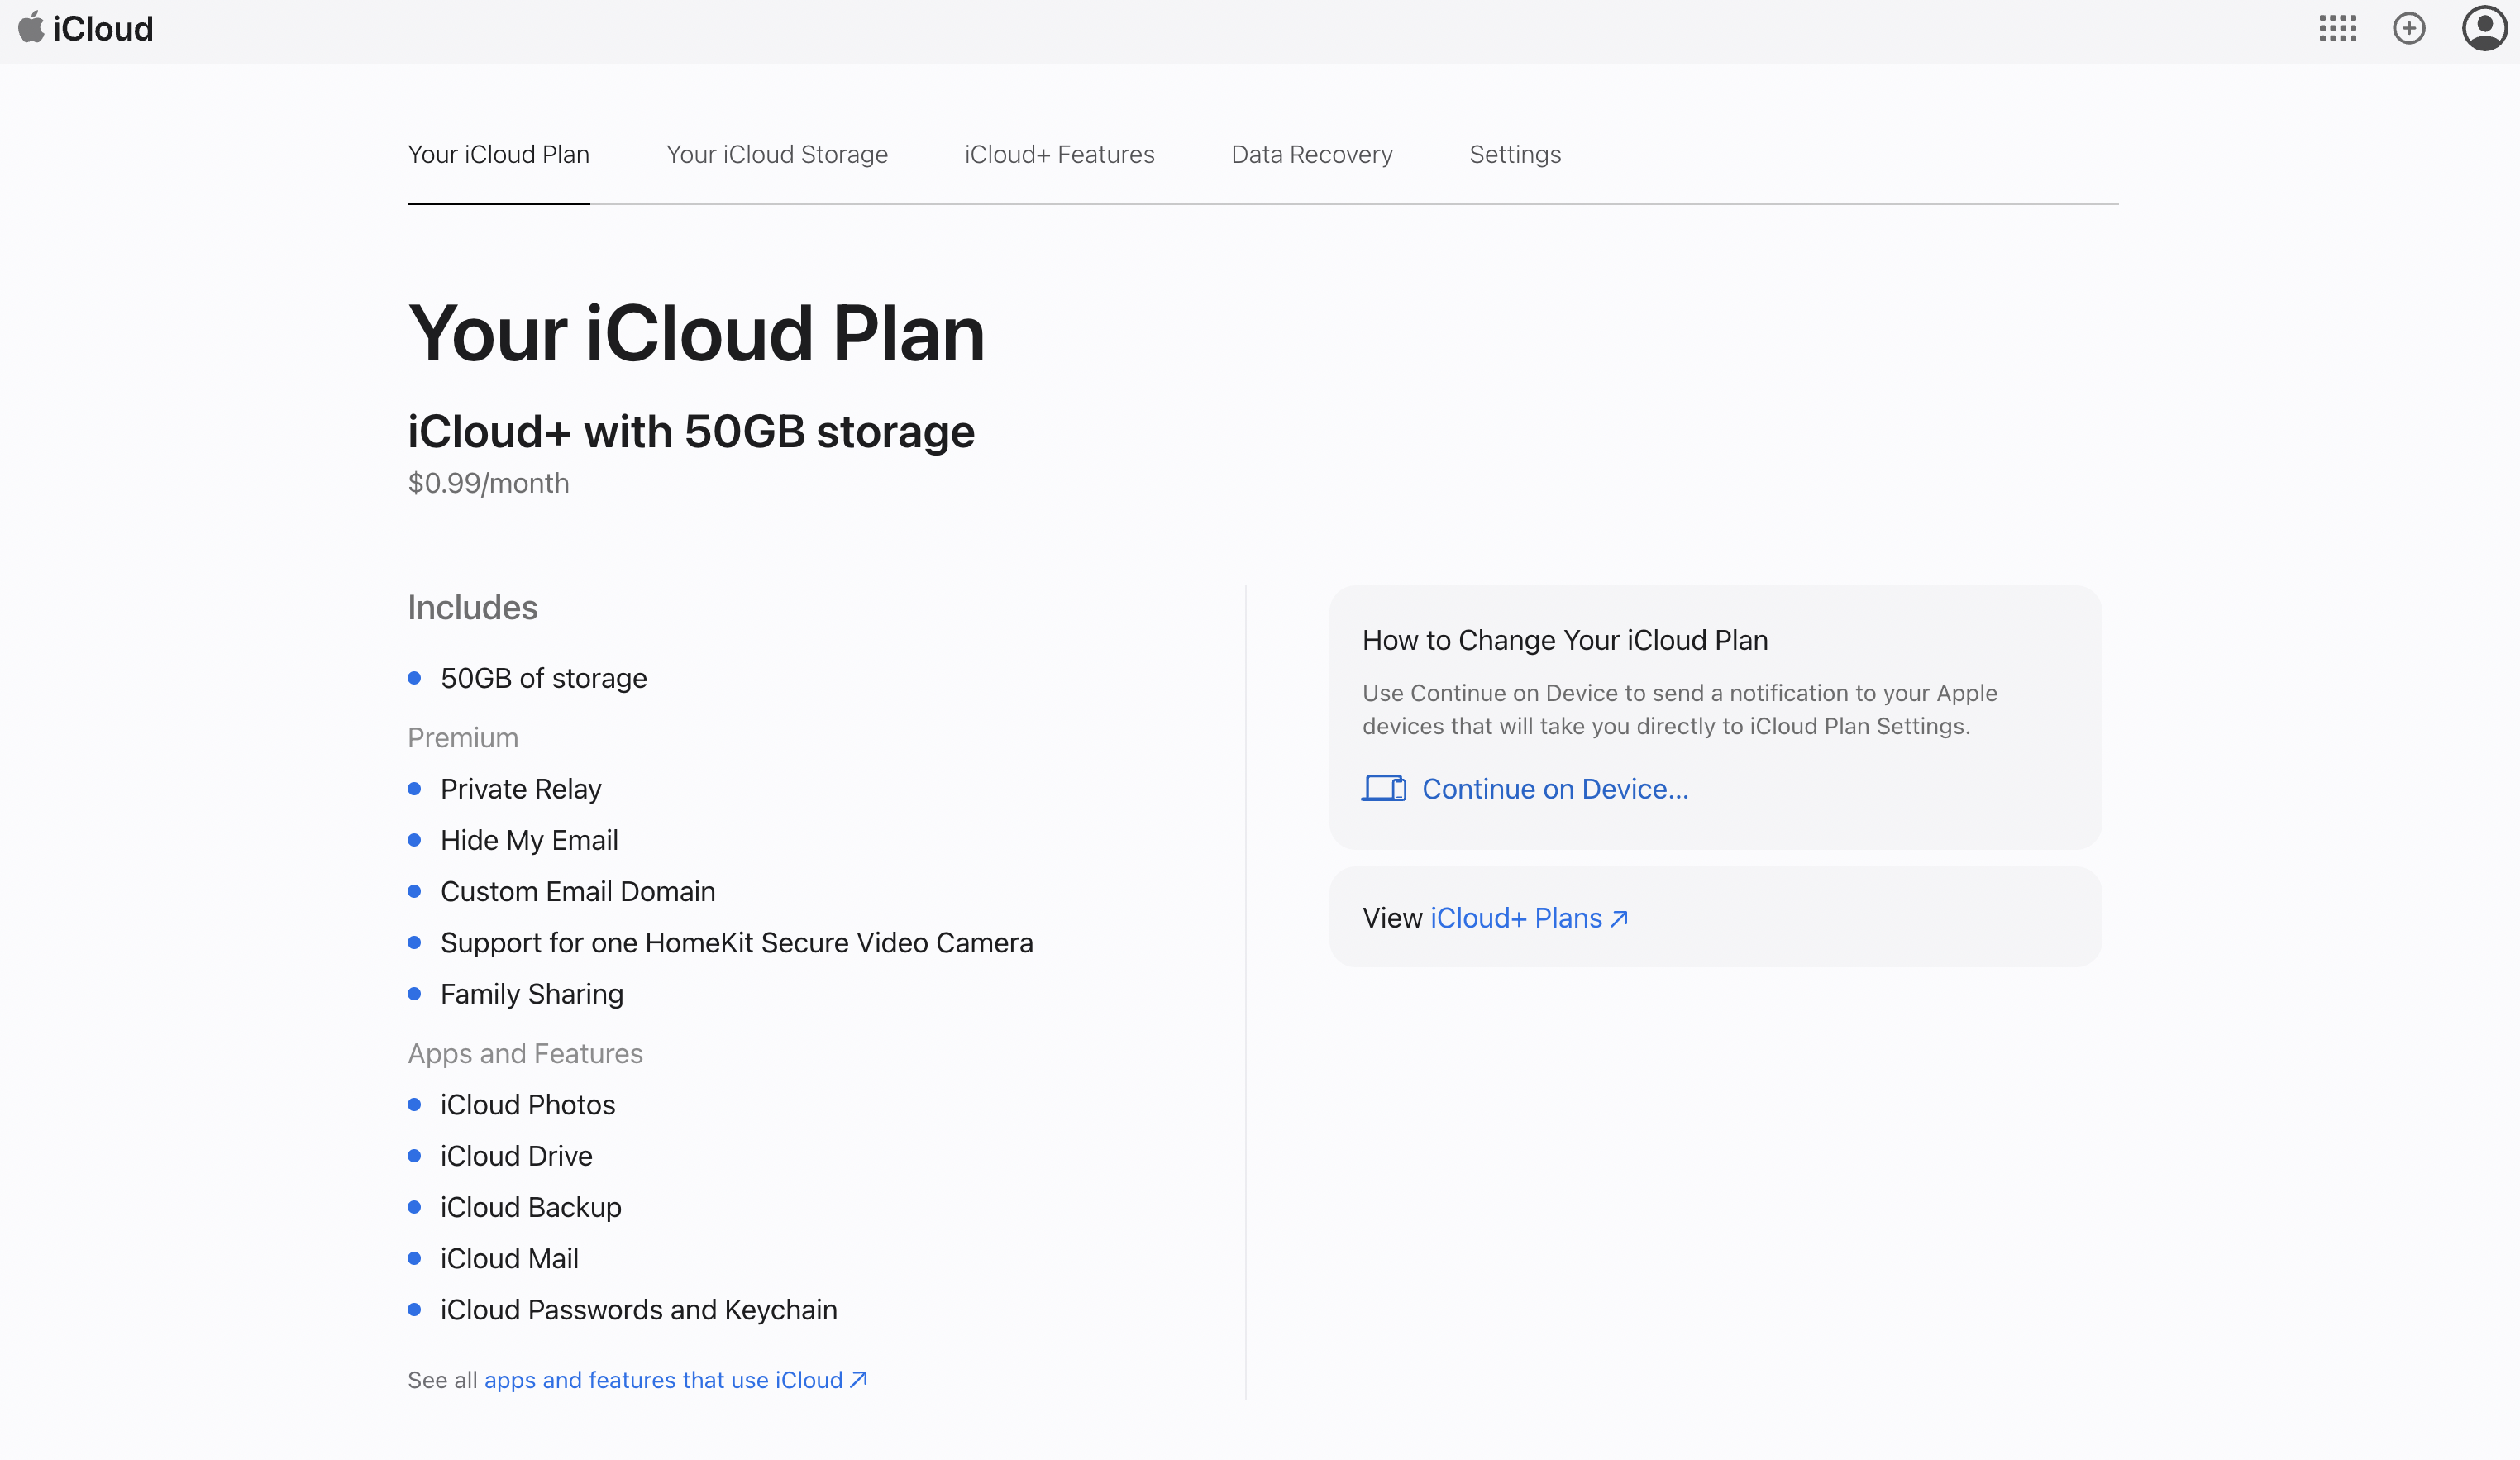Click the plus circle create icon
The height and width of the screenshot is (1460, 2520).
tap(2409, 28)
